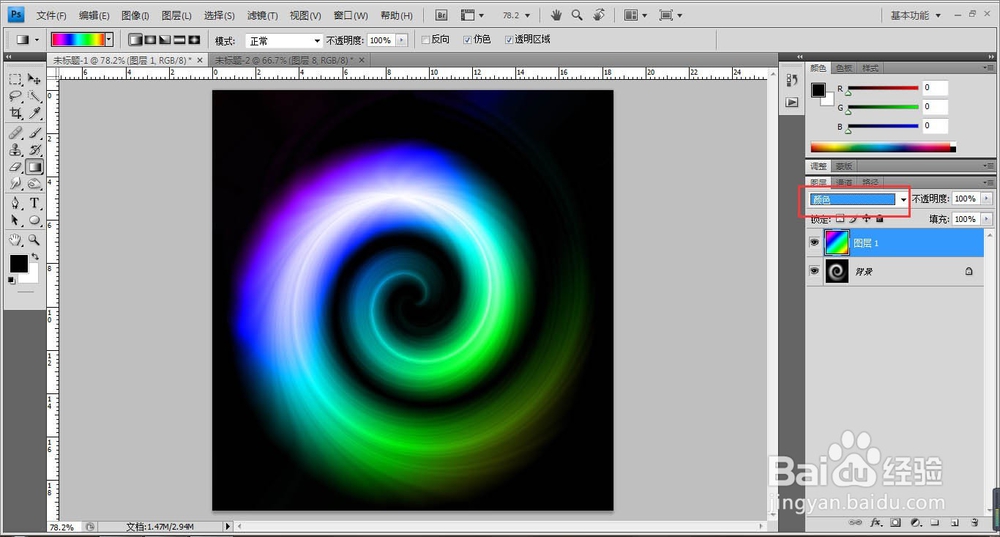The image size is (1000, 537).
Task: Select the Ellipse shape tool
Action: coord(34,221)
